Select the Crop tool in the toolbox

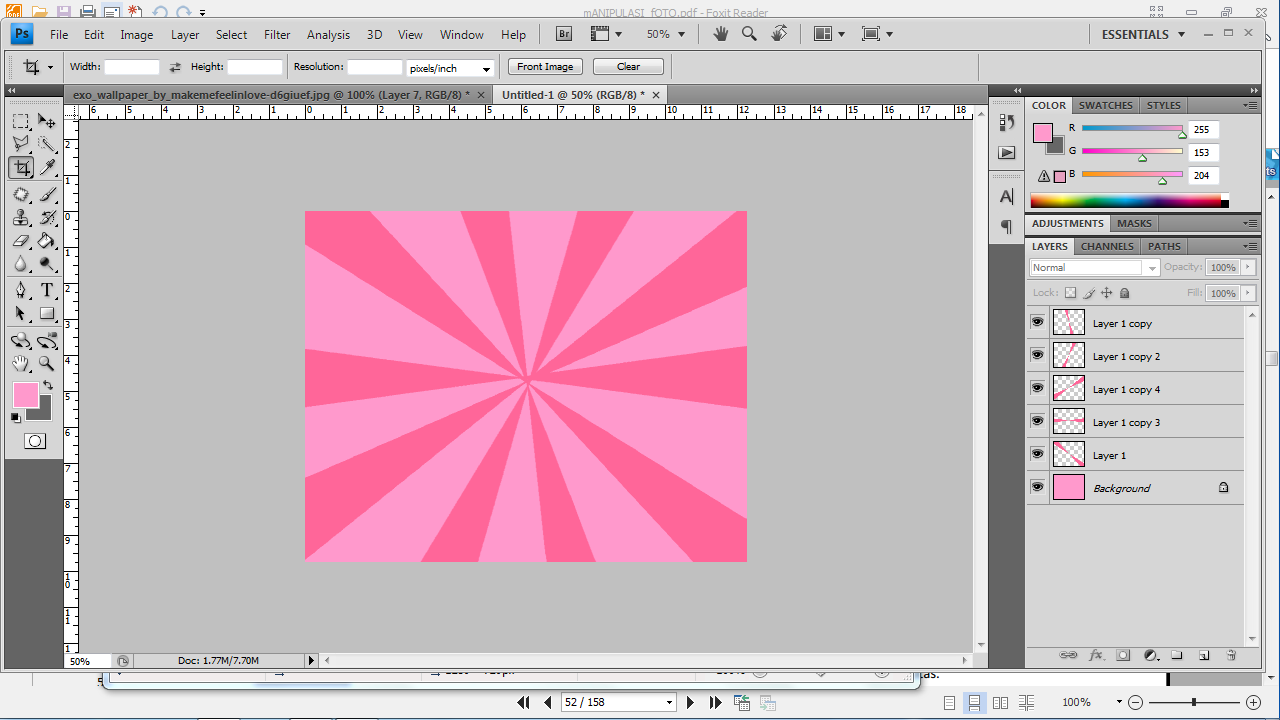point(20,168)
